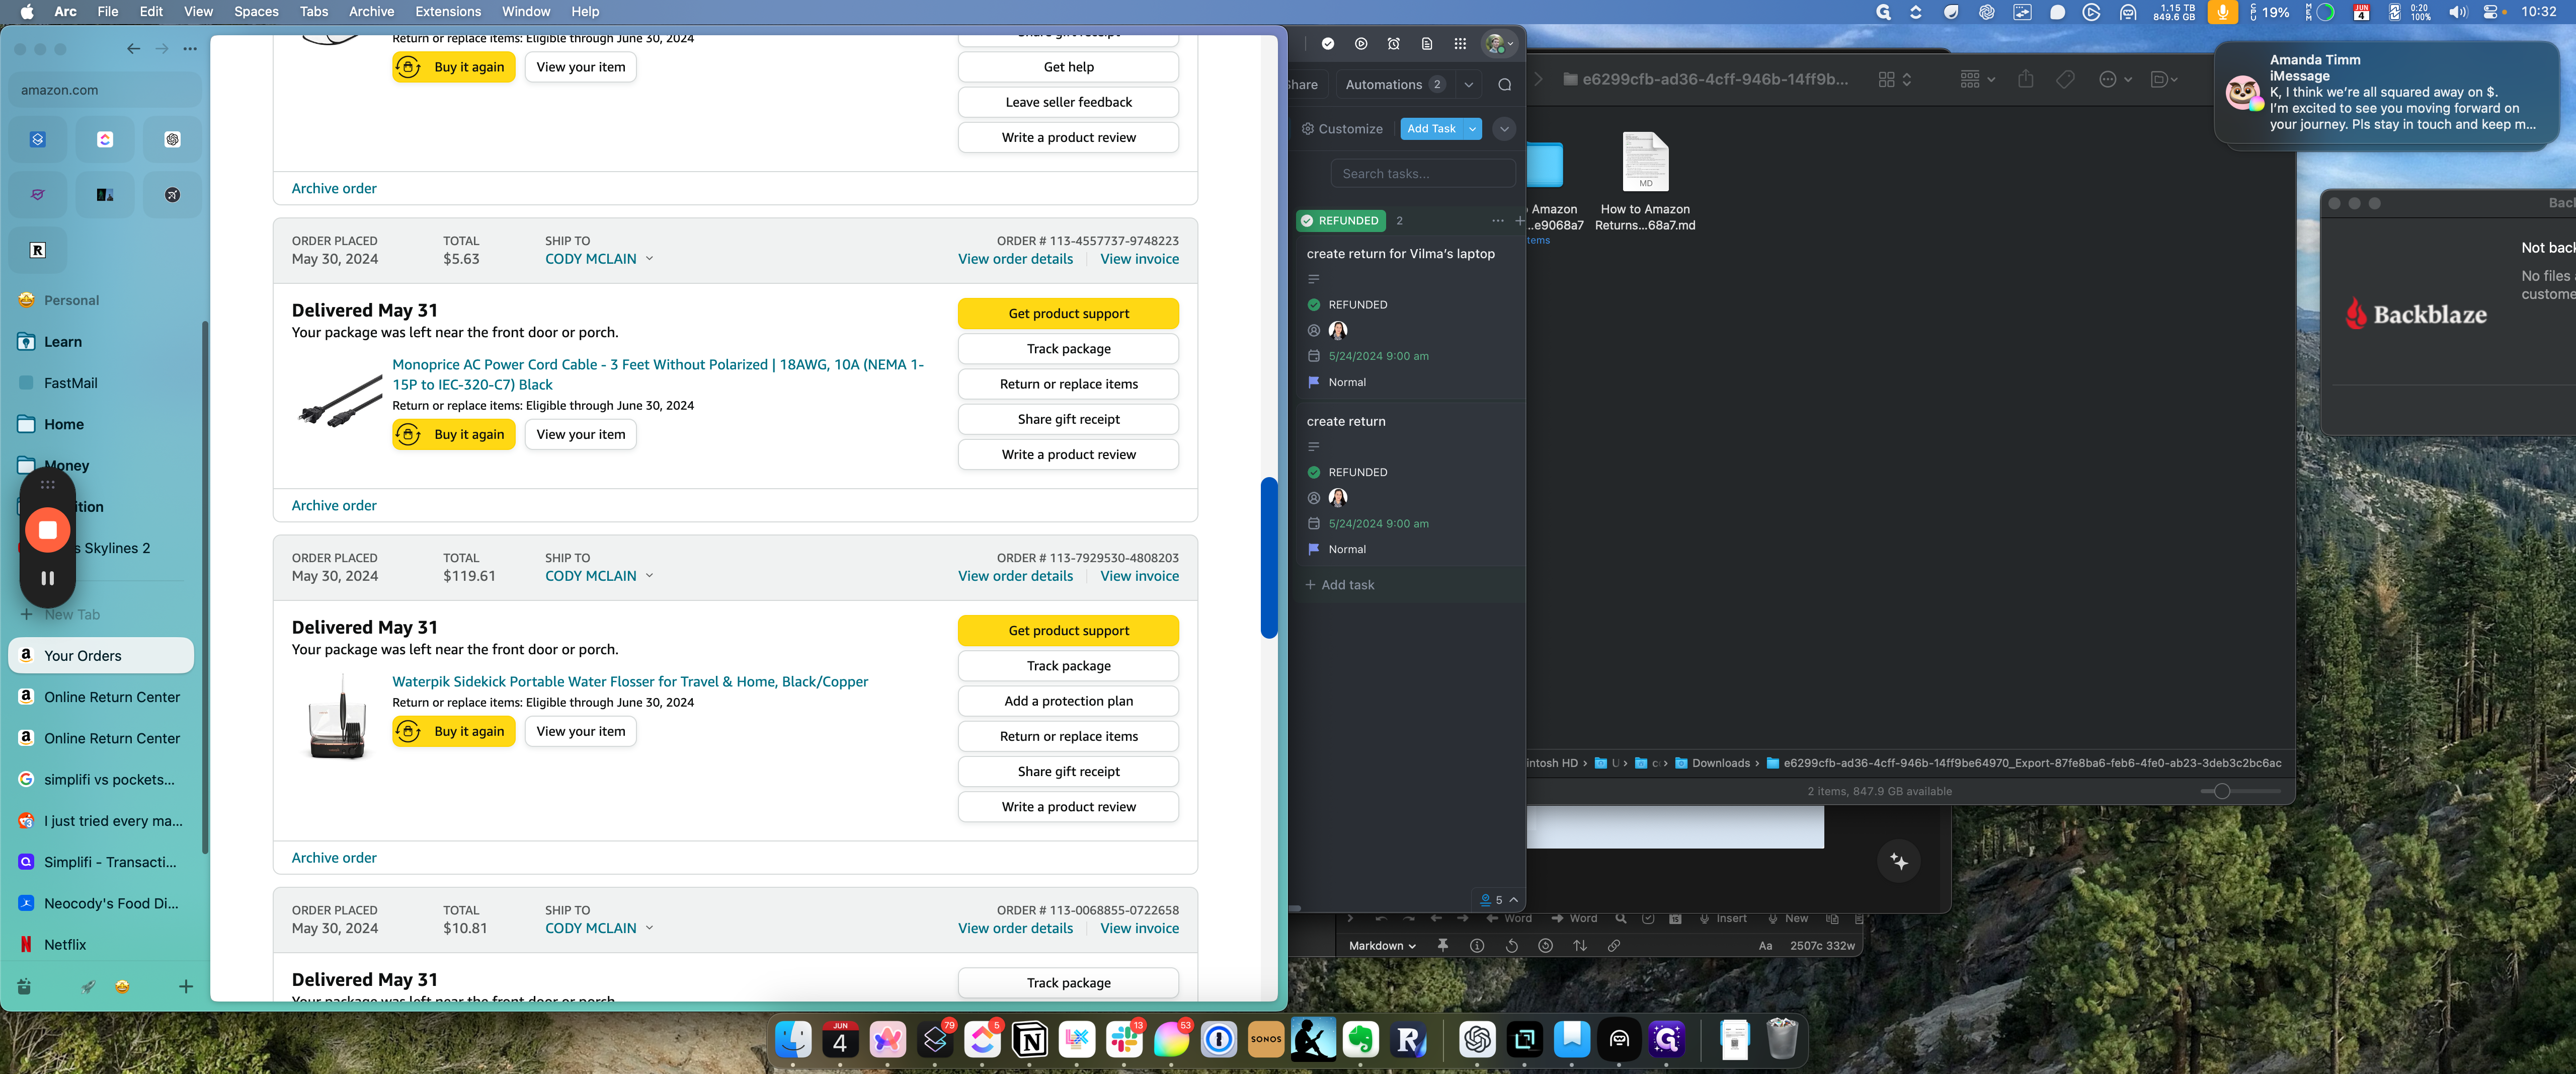Click Finder's share toolbar icon
2576x1074 pixels.
(x=2026, y=79)
